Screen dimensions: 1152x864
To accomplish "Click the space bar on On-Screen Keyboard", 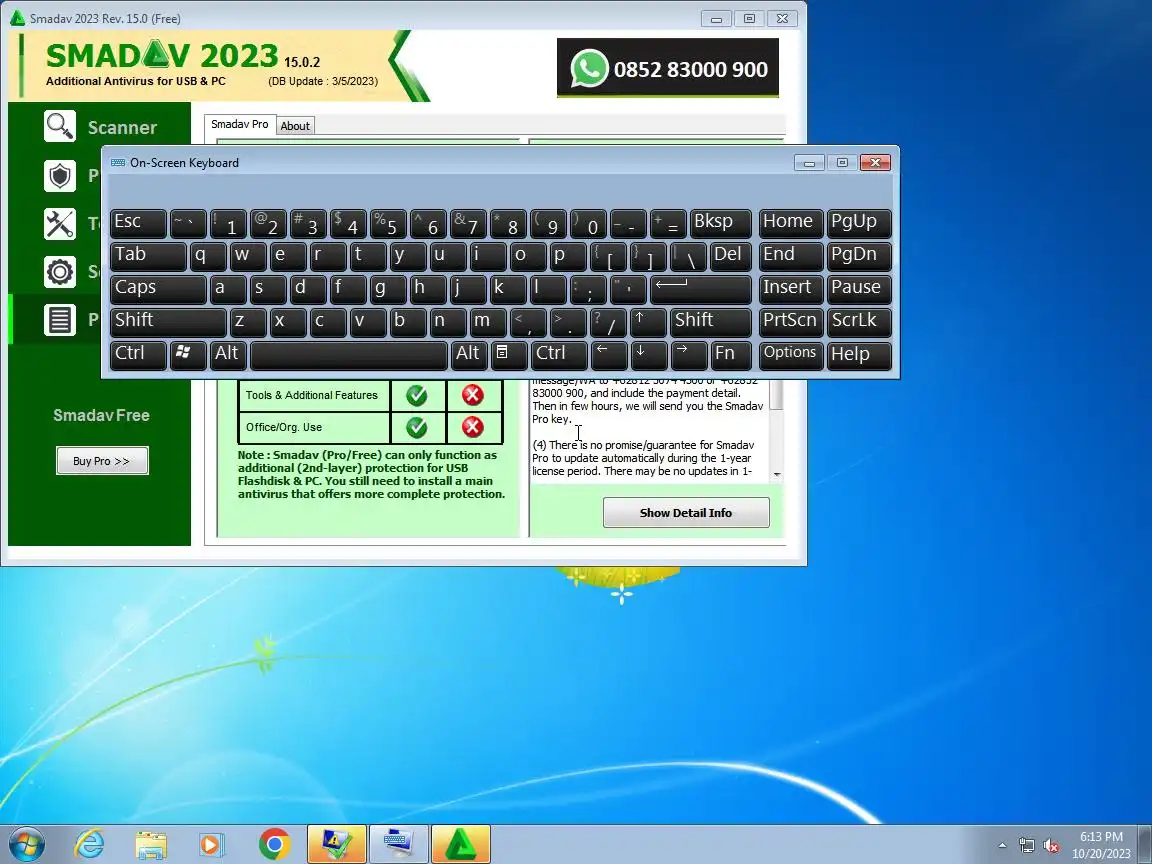I will pyautogui.click(x=349, y=354).
